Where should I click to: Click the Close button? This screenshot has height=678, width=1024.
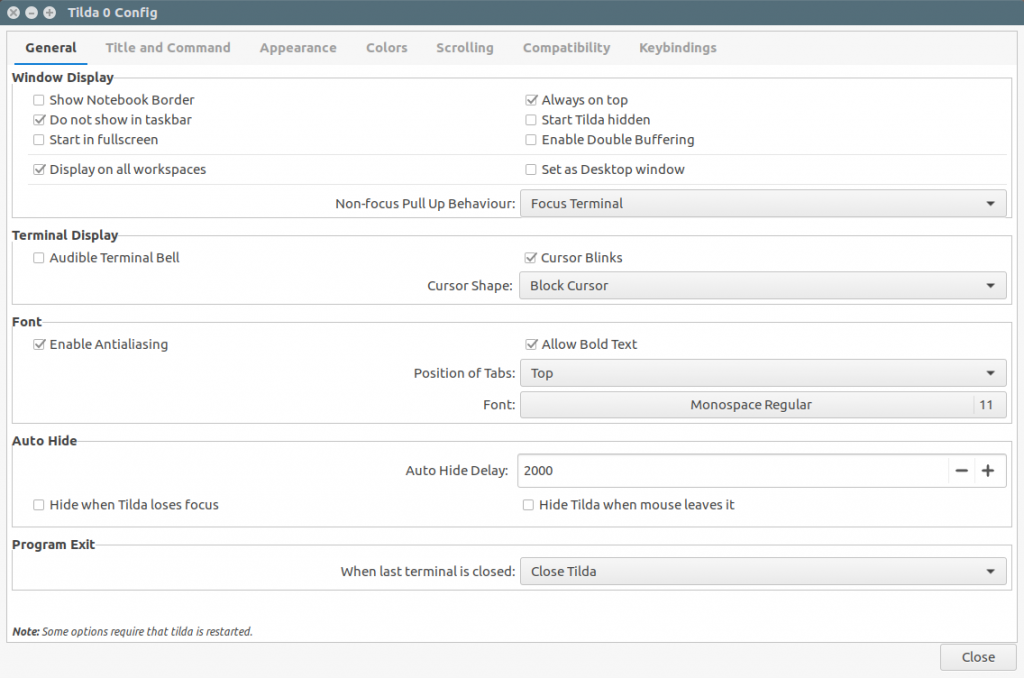tap(977, 657)
